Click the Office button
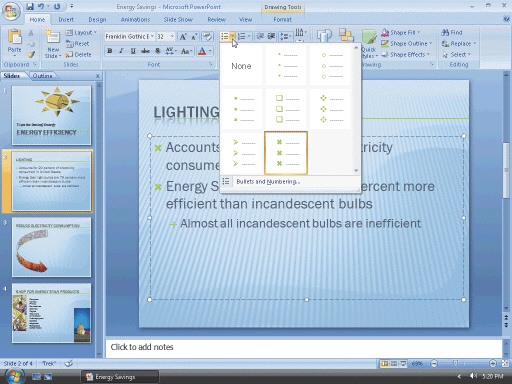This screenshot has height=384, width=512. (11, 10)
